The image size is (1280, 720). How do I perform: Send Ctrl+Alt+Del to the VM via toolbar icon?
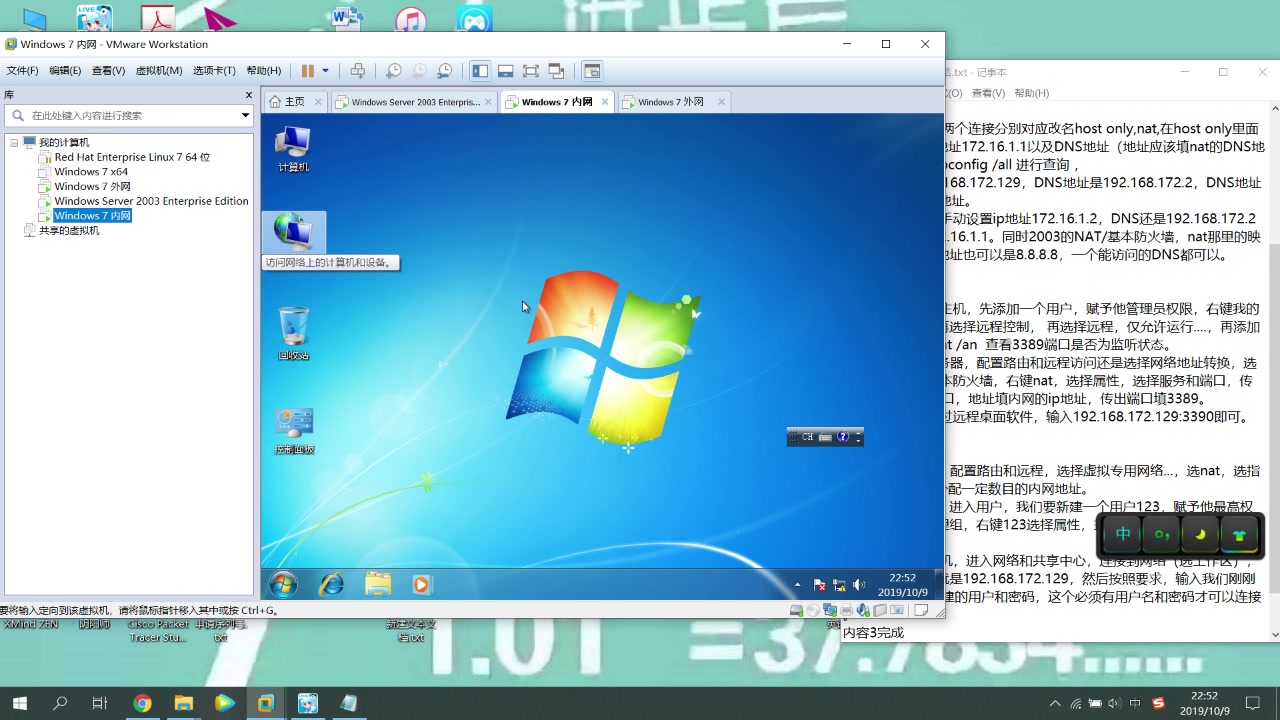tap(357, 71)
